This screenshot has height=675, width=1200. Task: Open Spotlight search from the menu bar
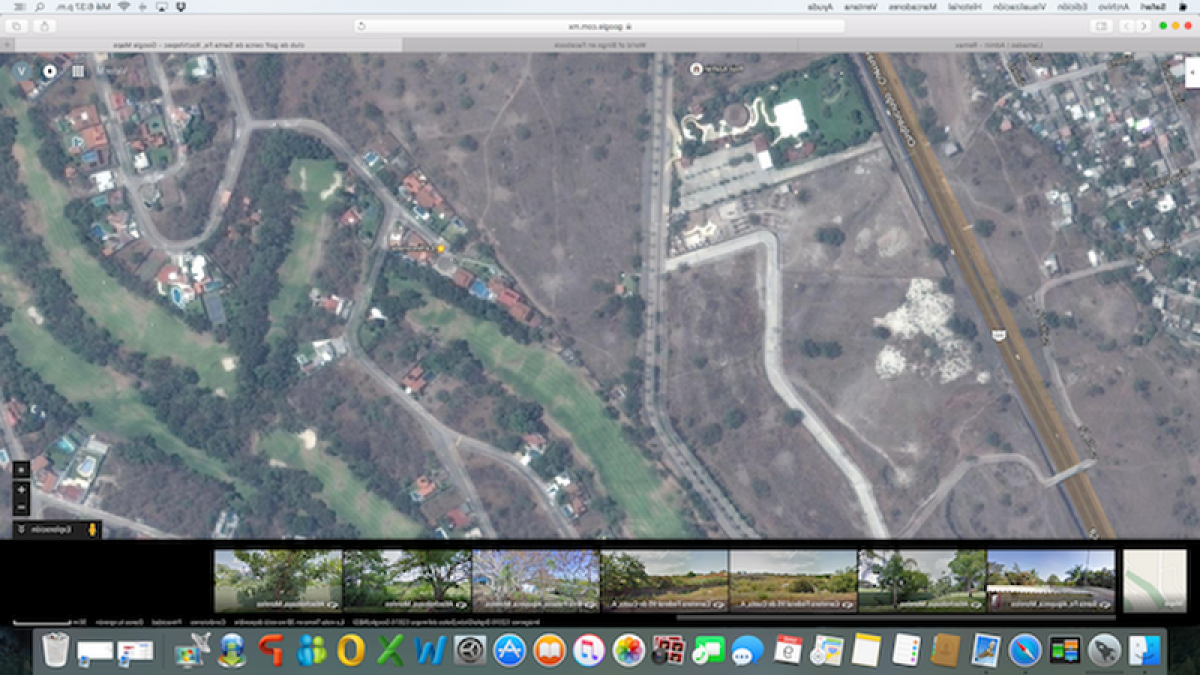click(39, 7)
